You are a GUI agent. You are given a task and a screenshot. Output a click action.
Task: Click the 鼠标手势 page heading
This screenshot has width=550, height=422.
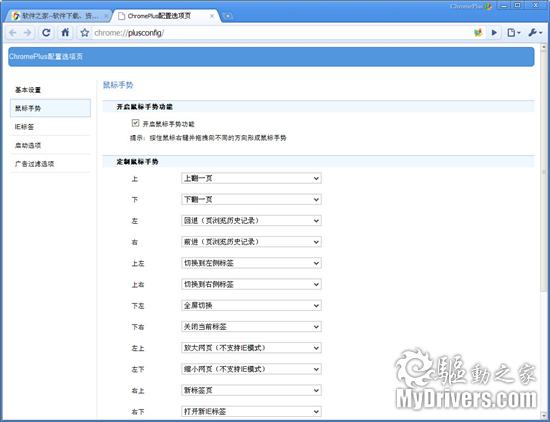click(118, 85)
